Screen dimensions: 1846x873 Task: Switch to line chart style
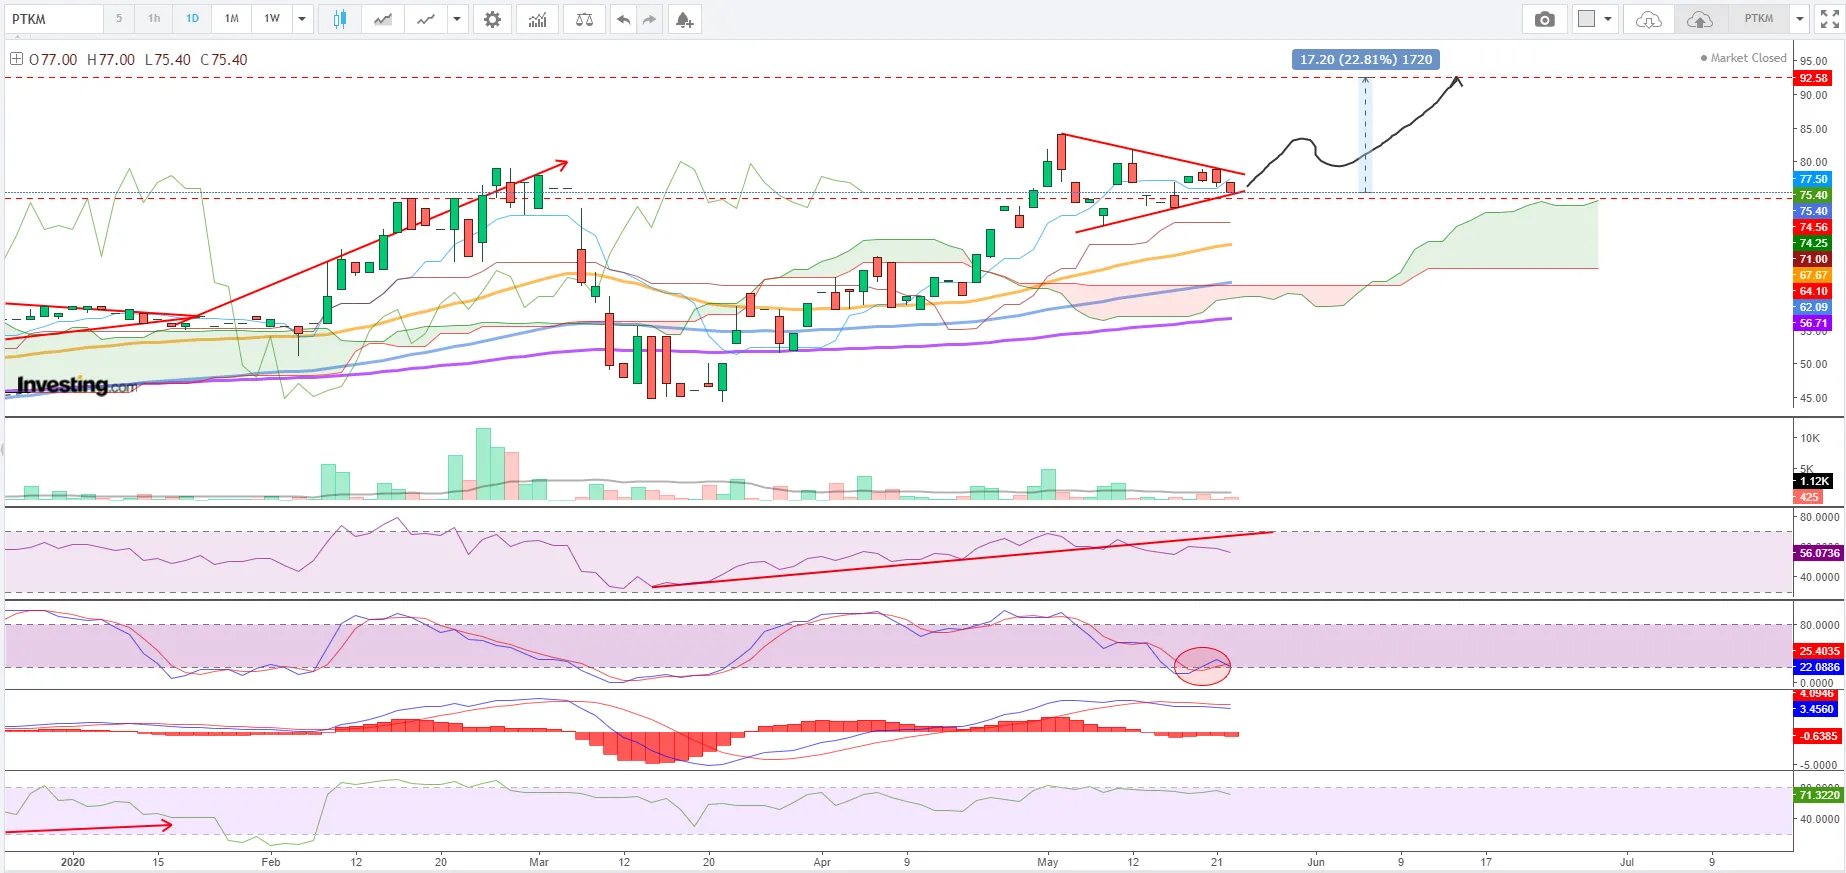pos(426,19)
